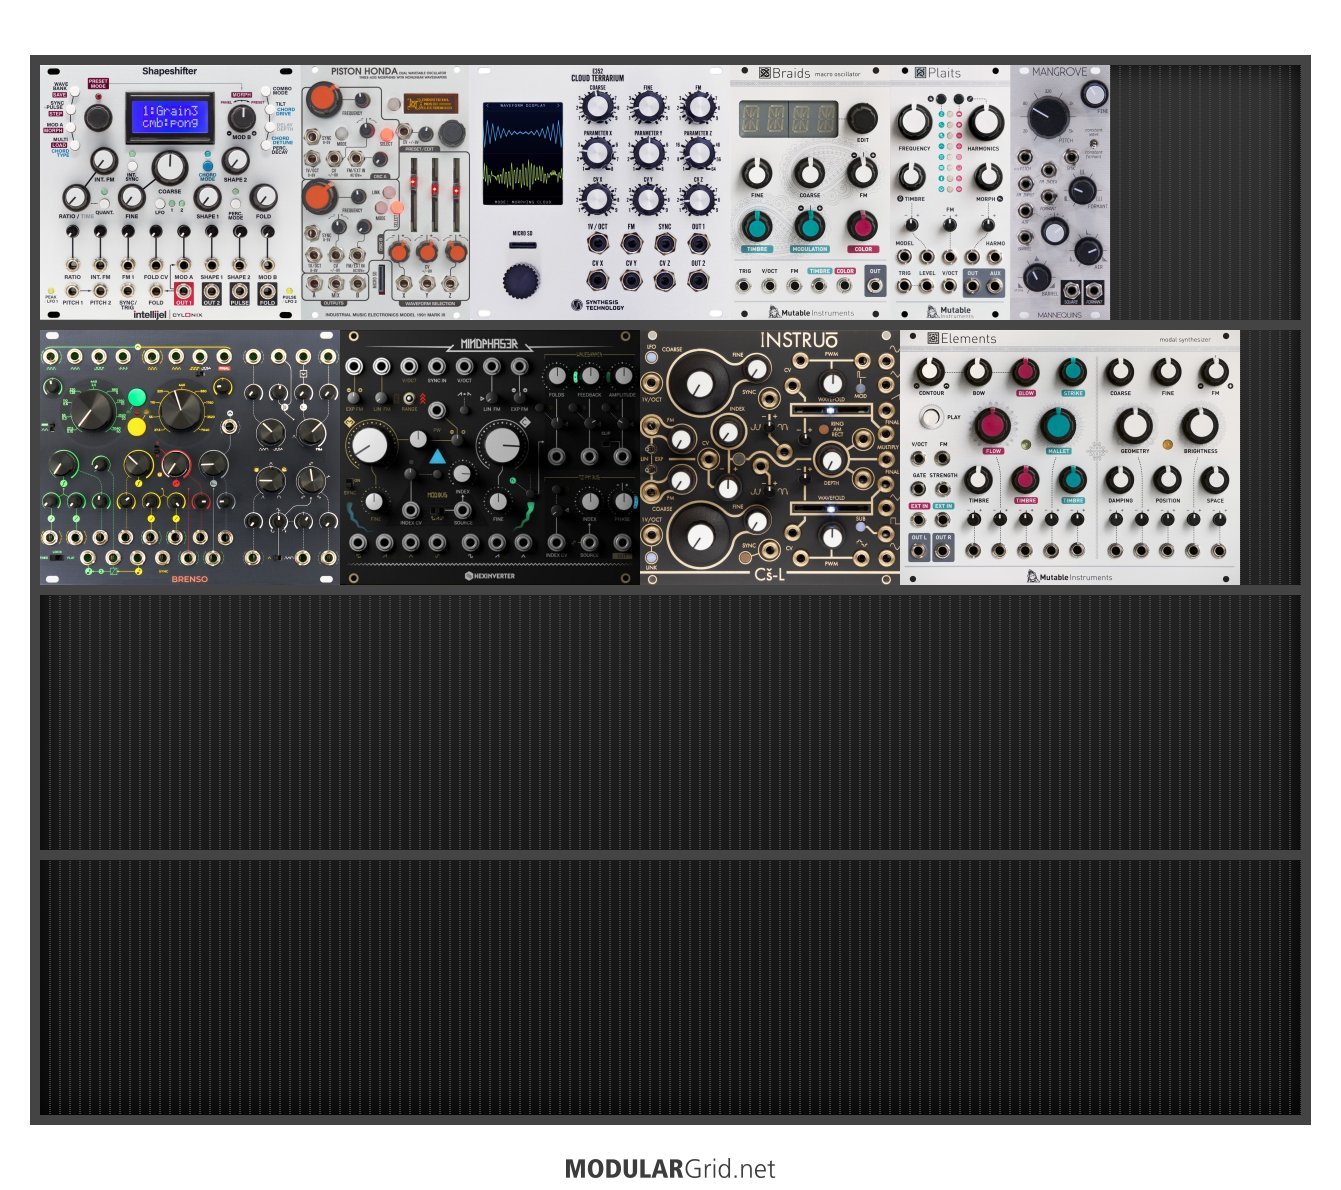Viewport: 1341px width, 1190px height.
Task: Select the Elements OUT L jack
Action: (x=918, y=550)
